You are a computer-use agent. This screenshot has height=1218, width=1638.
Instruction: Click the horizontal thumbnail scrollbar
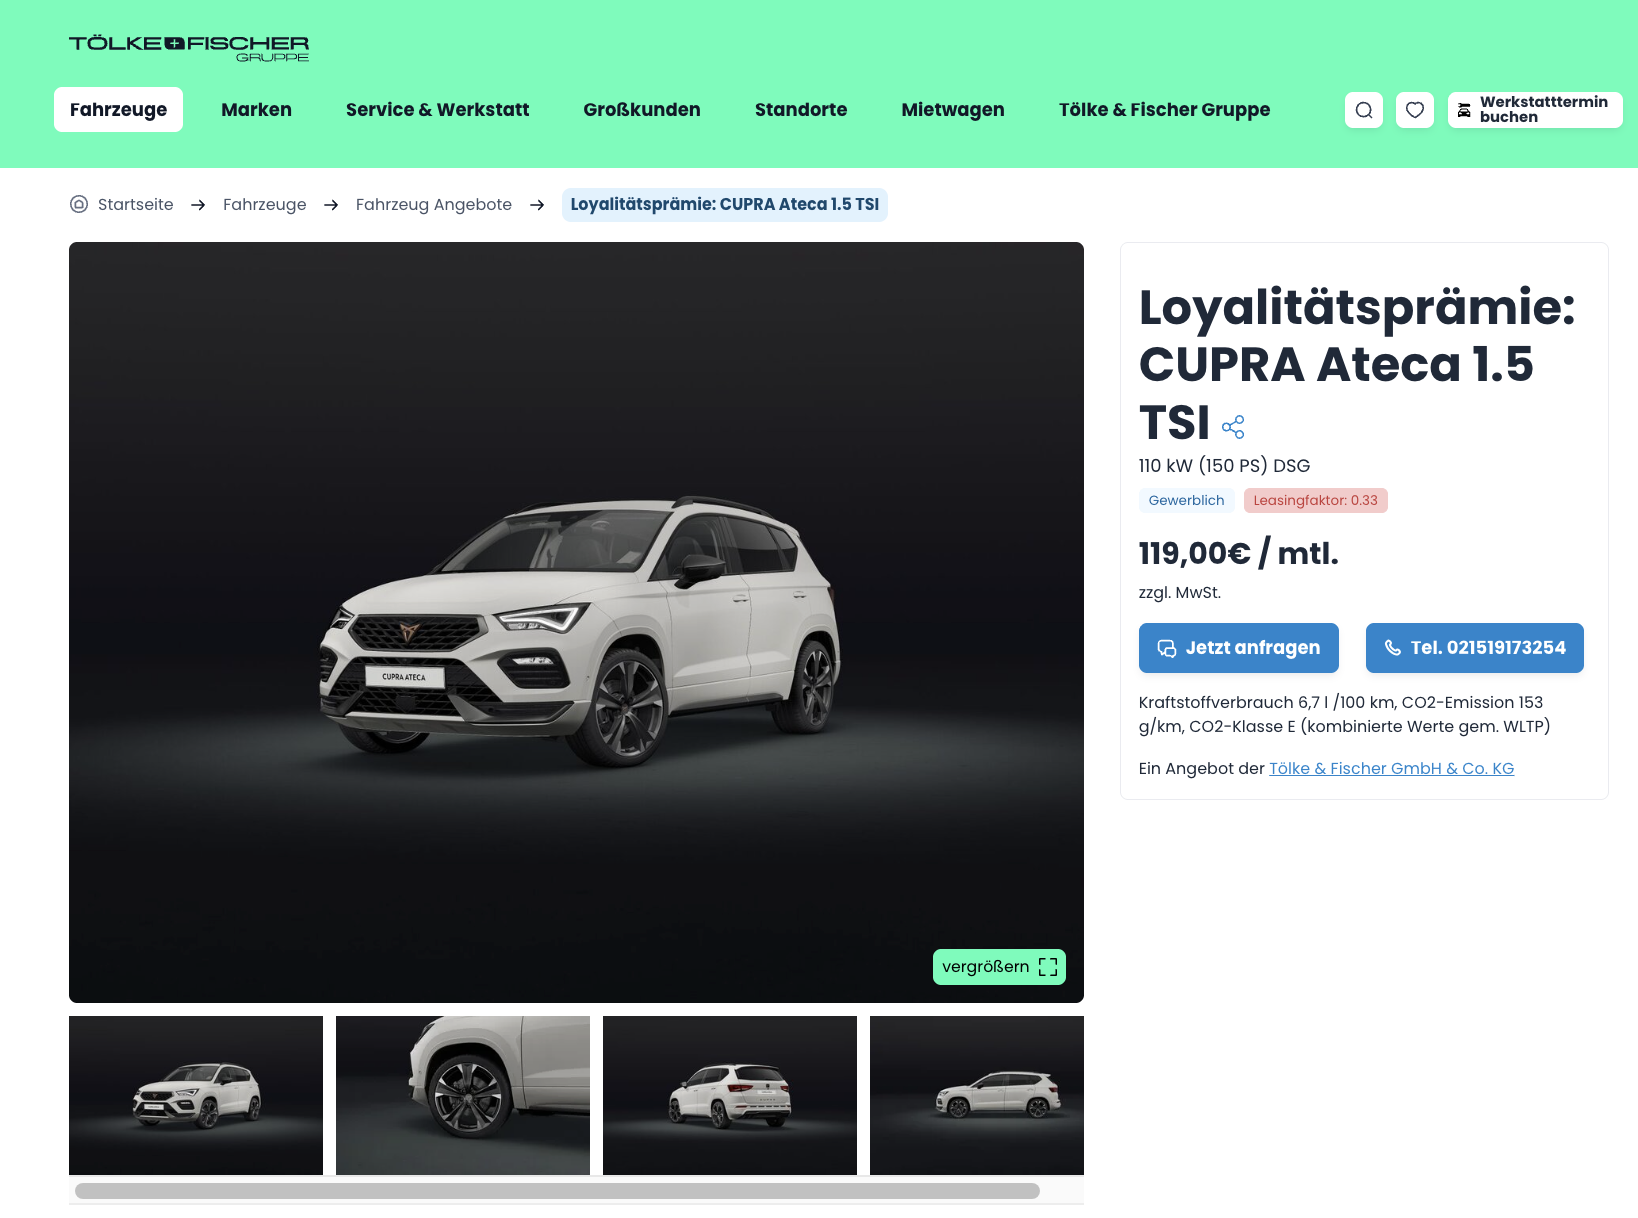point(557,1191)
